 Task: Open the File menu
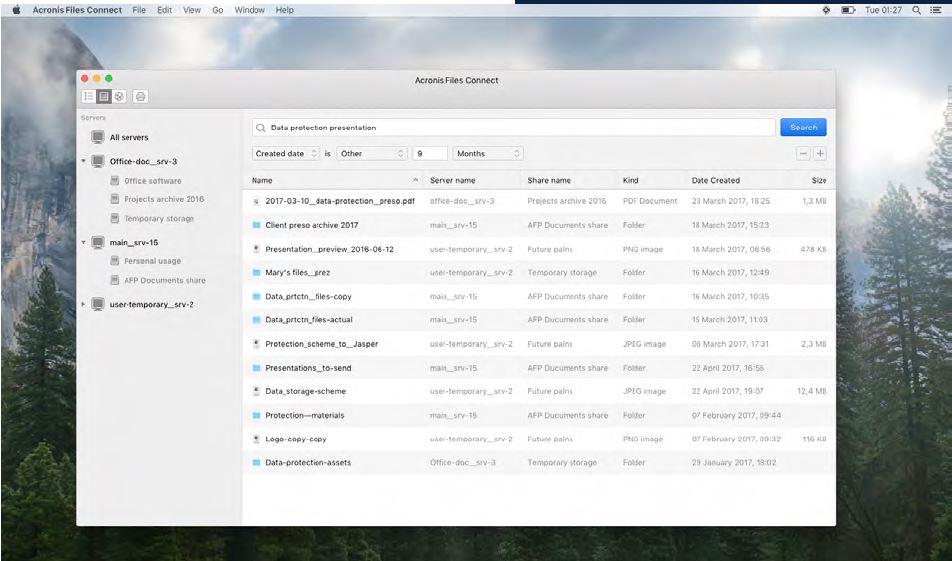[x=139, y=10]
